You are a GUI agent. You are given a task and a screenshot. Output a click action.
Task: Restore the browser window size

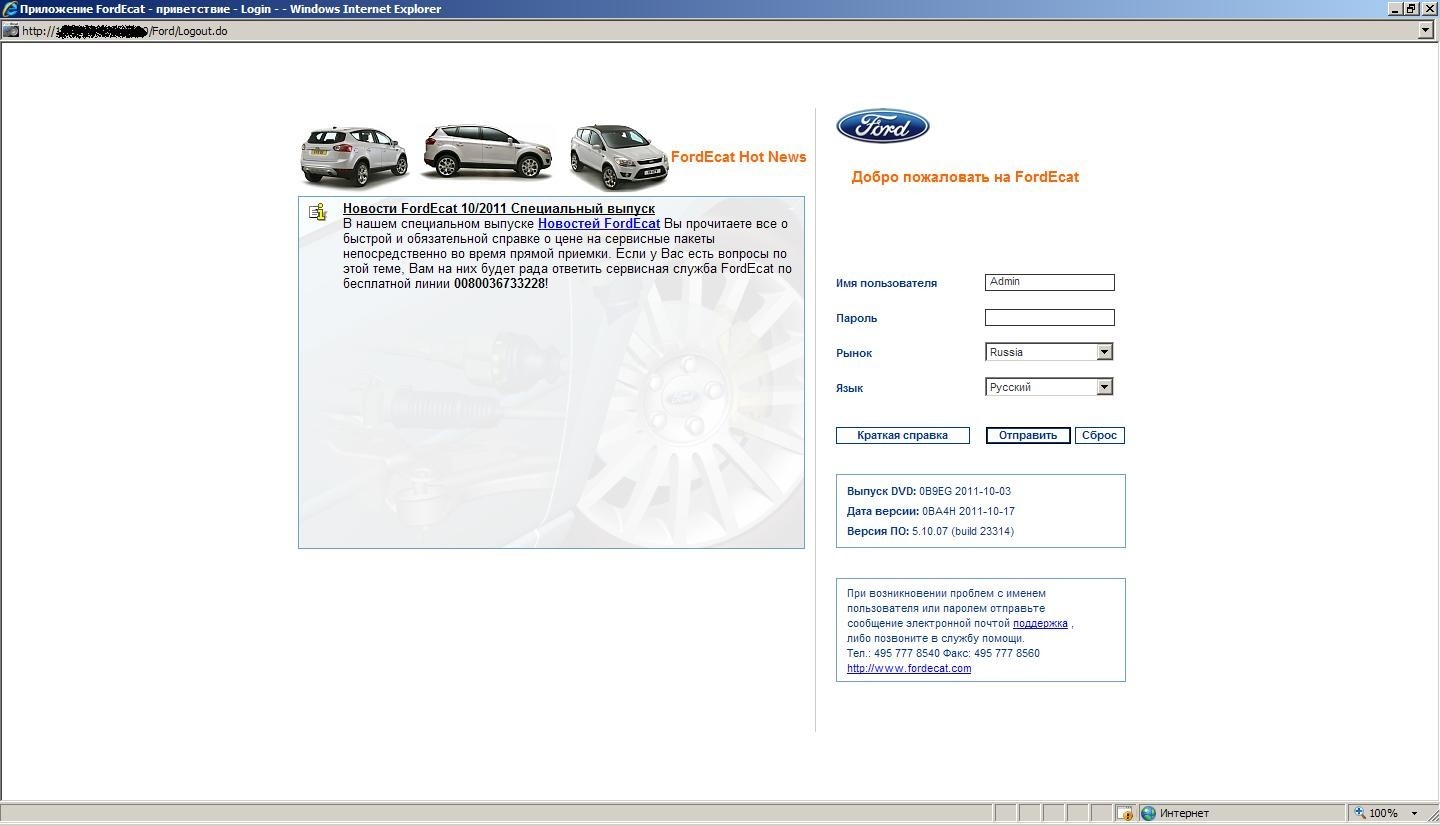[x=1411, y=8]
